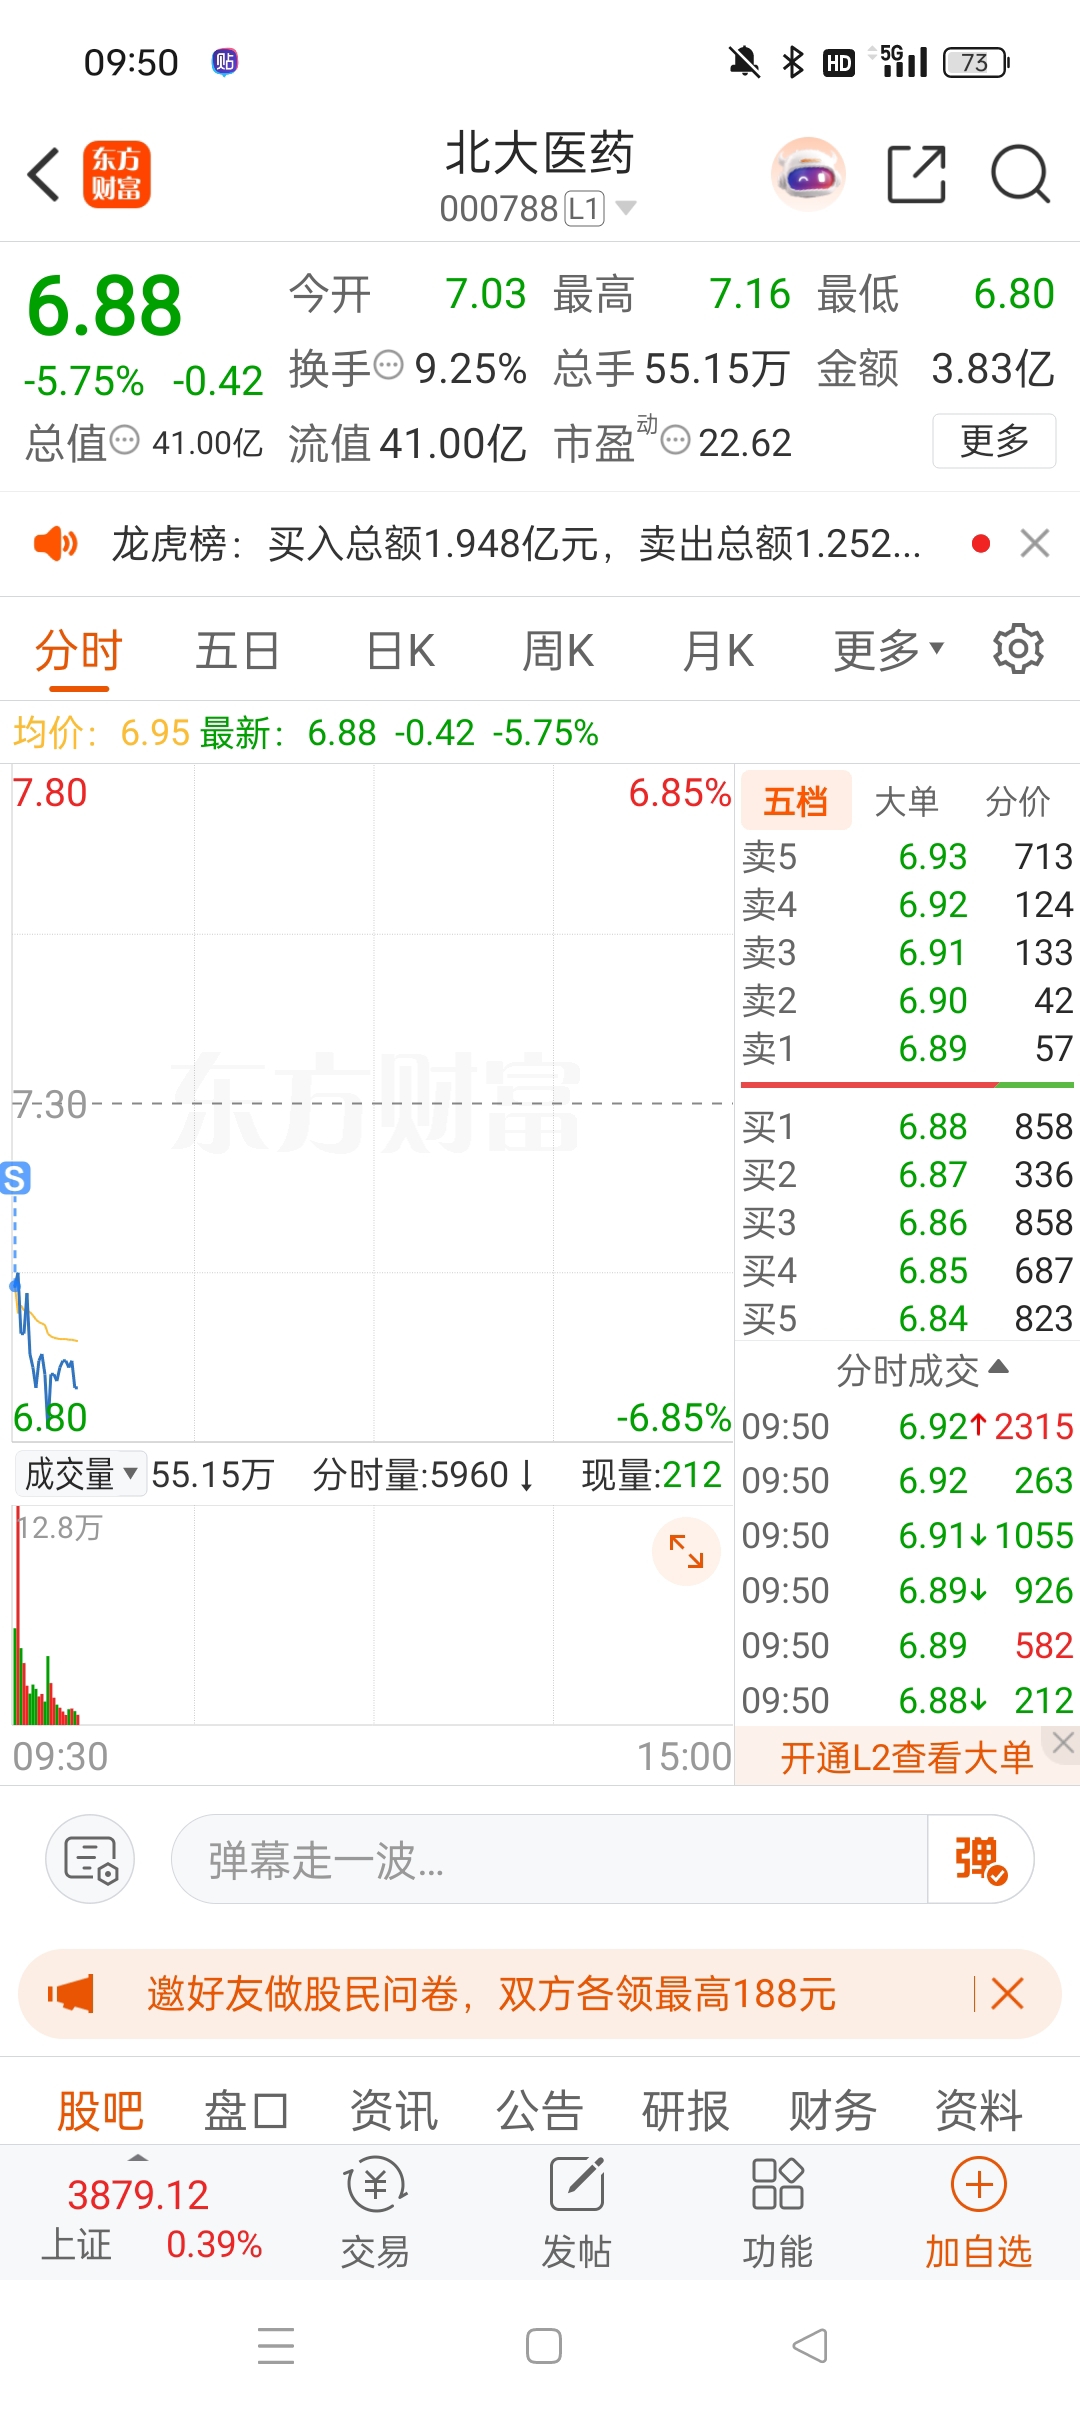Image resolution: width=1080 pixels, height=2412 pixels.
Task: Switch to the 月K chart tab
Action: (x=717, y=651)
